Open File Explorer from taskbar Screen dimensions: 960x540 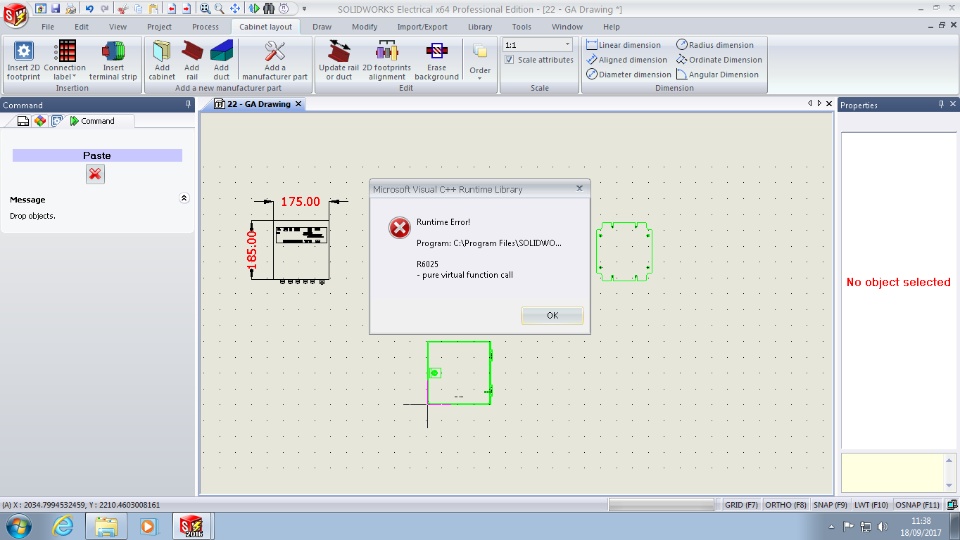(106, 527)
